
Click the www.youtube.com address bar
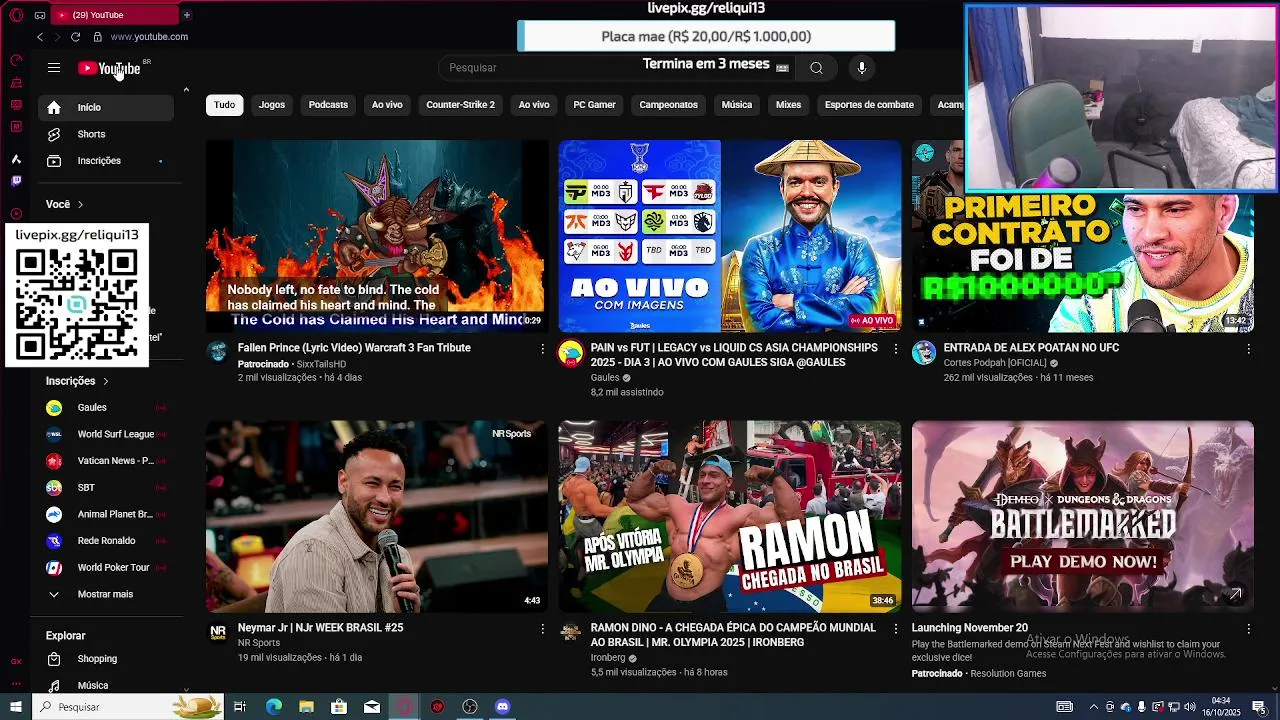pyautogui.click(x=149, y=37)
